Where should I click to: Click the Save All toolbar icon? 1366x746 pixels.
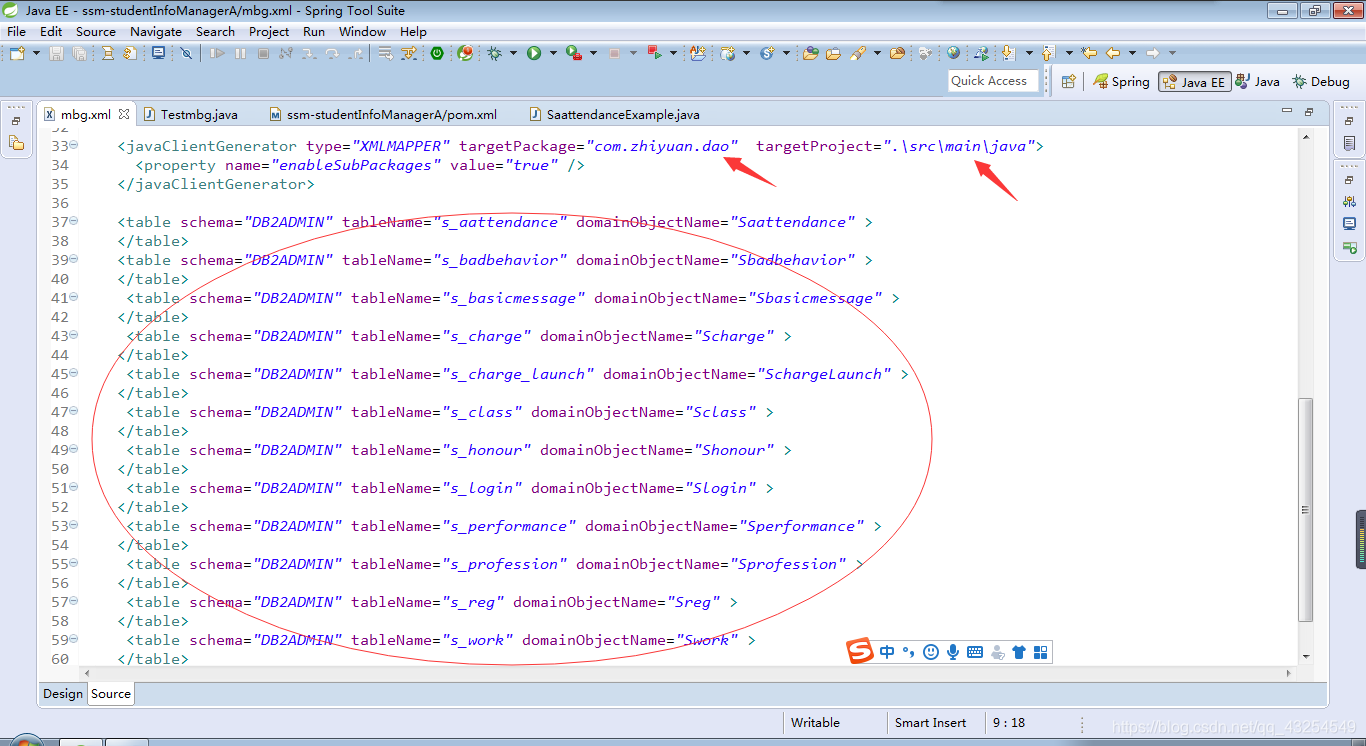click(x=79, y=53)
